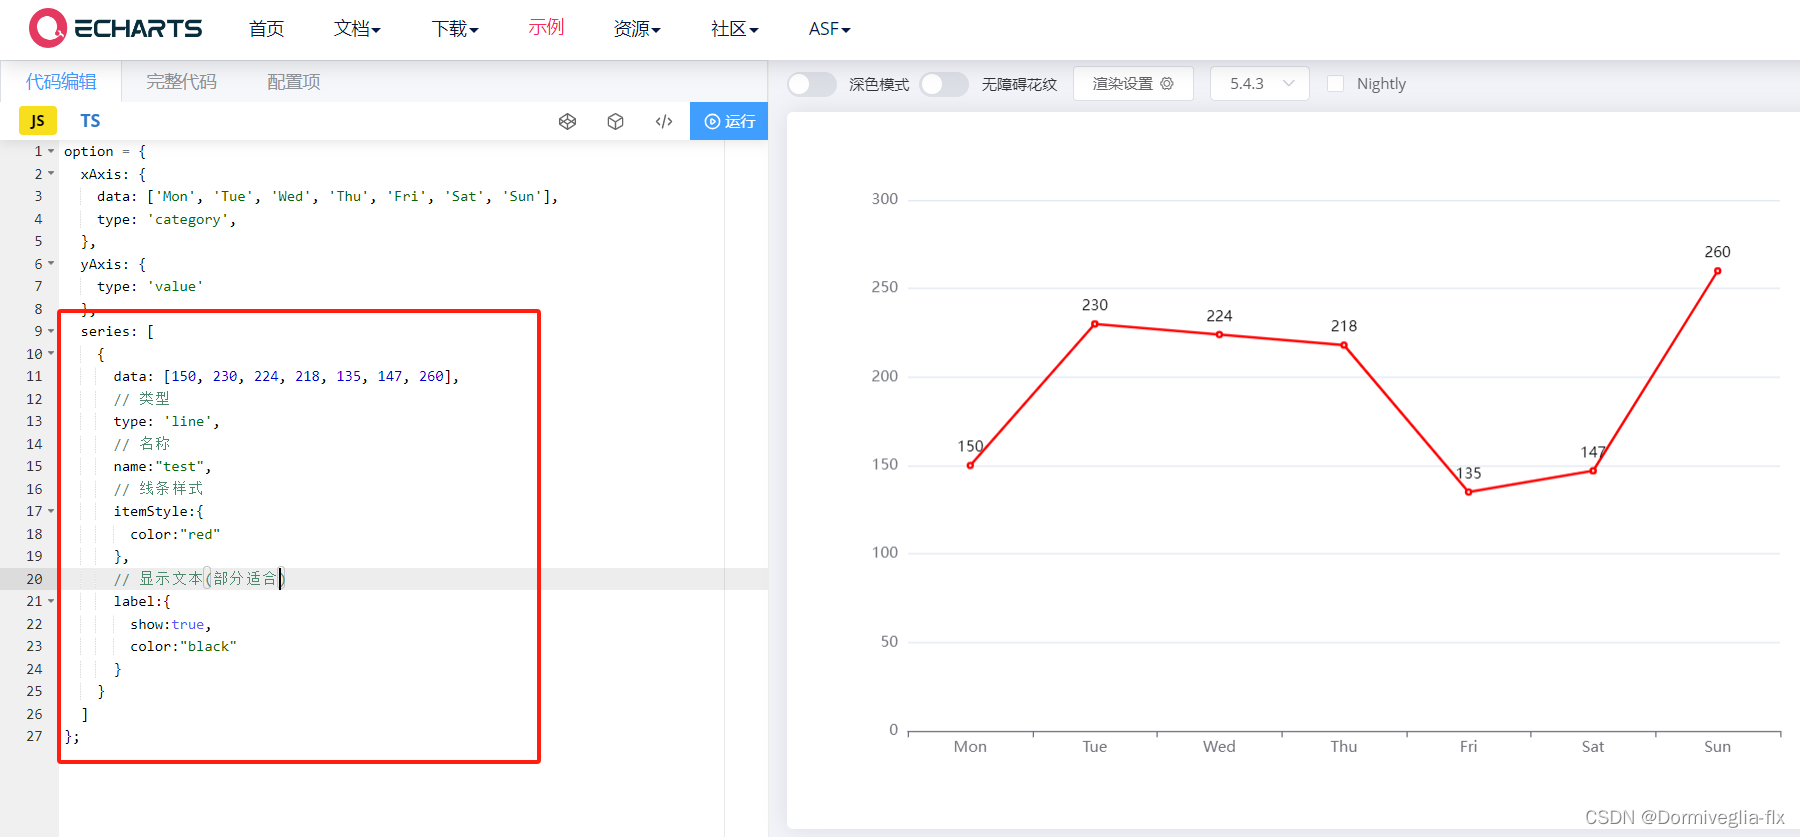Click the // 类型 comment line
The image size is (1800, 837).
pos(141,398)
